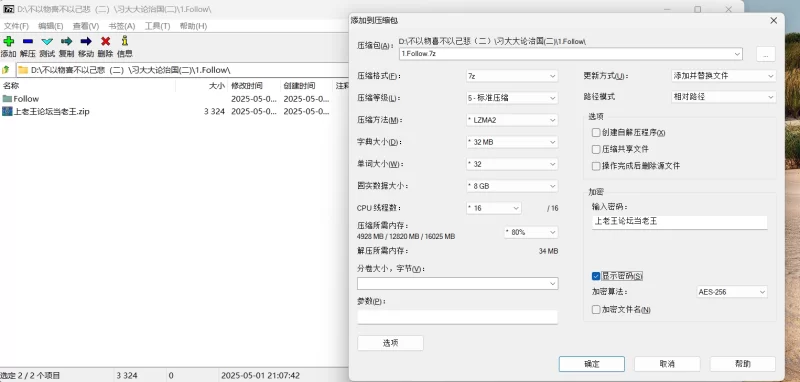Click the Move (移动) arrow icon
Image resolution: width=800 pixels, height=382 pixels.
coord(86,41)
